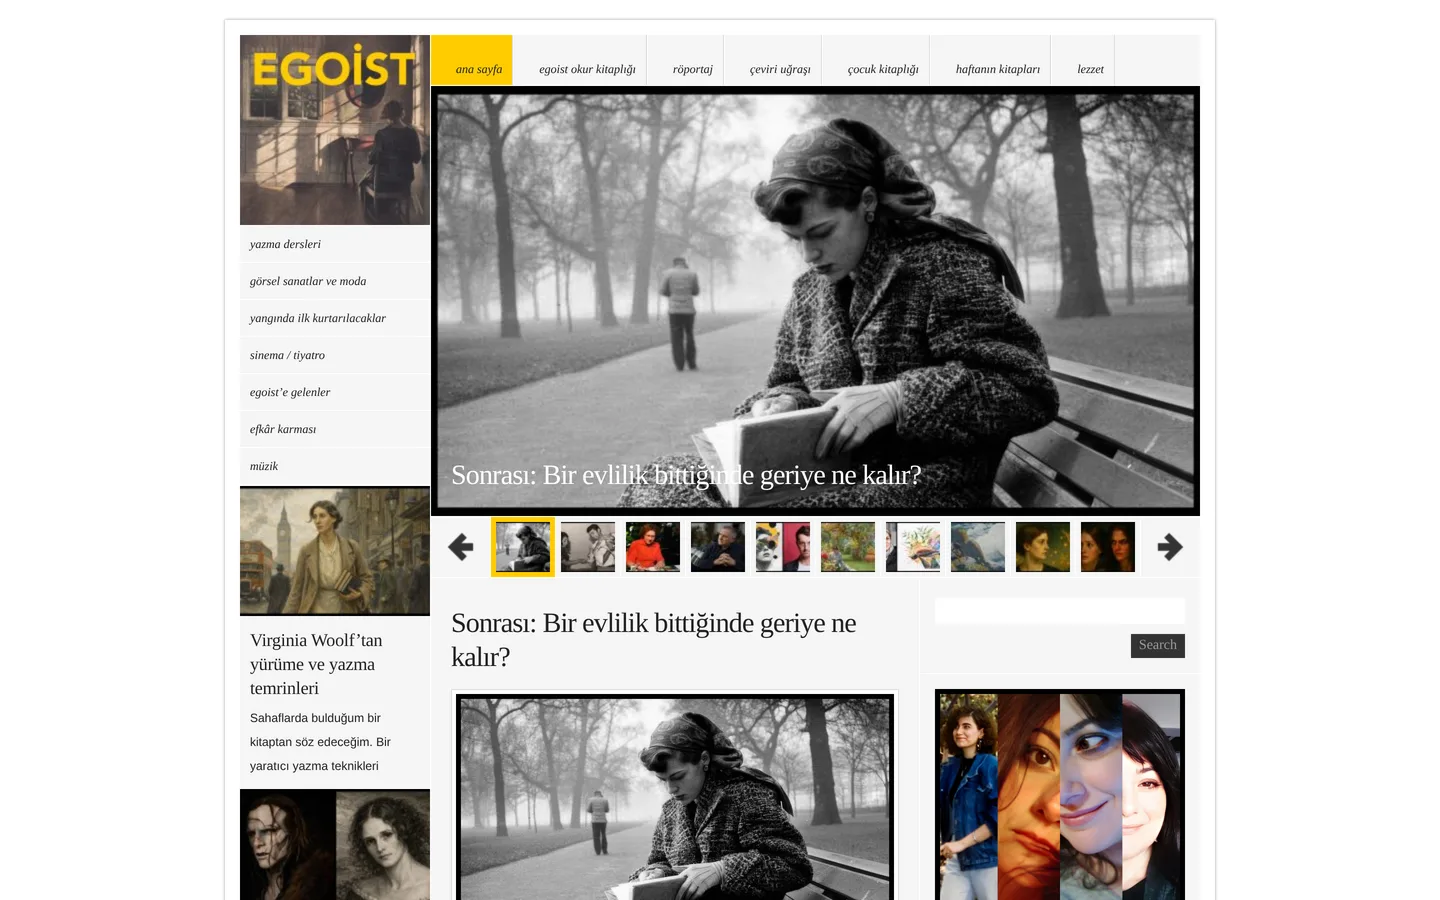Select thumbnail of woman in red

point(653,547)
